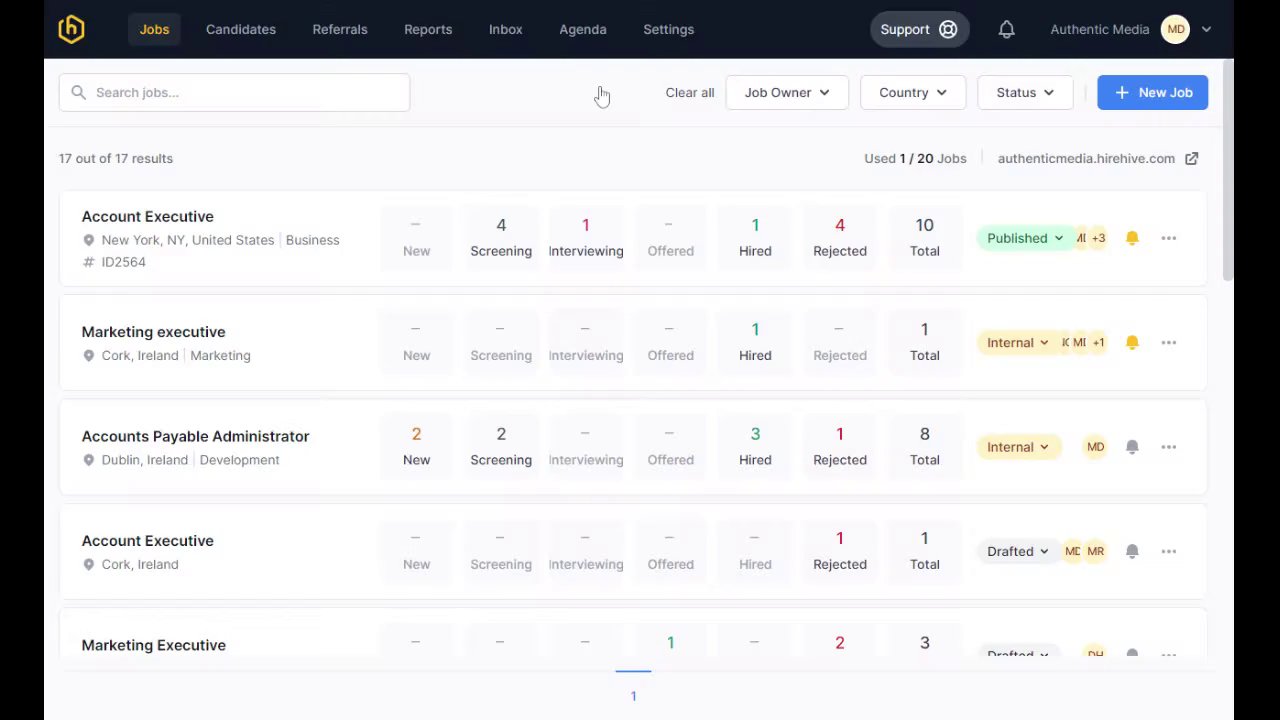
Task: Toggle notification bell for New York Account Executive
Action: [1132, 238]
